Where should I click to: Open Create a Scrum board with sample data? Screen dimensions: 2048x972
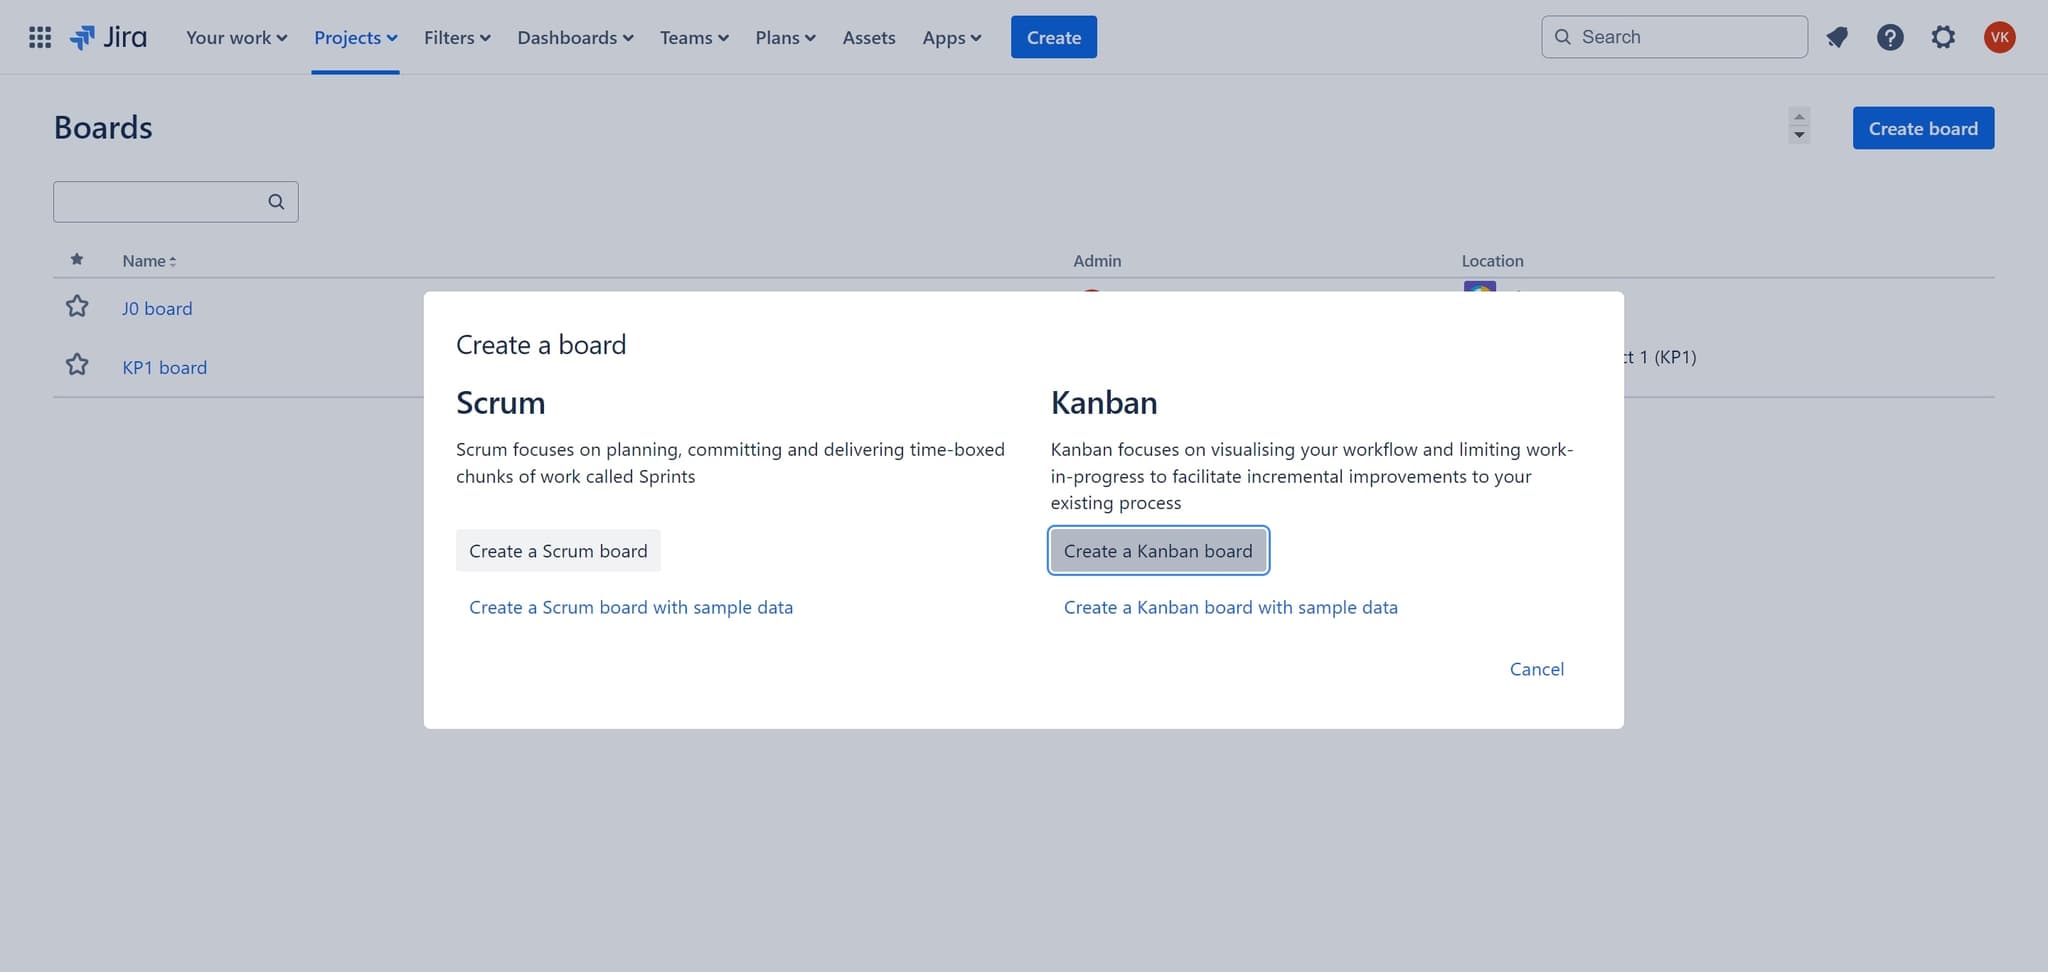[631, 607]
